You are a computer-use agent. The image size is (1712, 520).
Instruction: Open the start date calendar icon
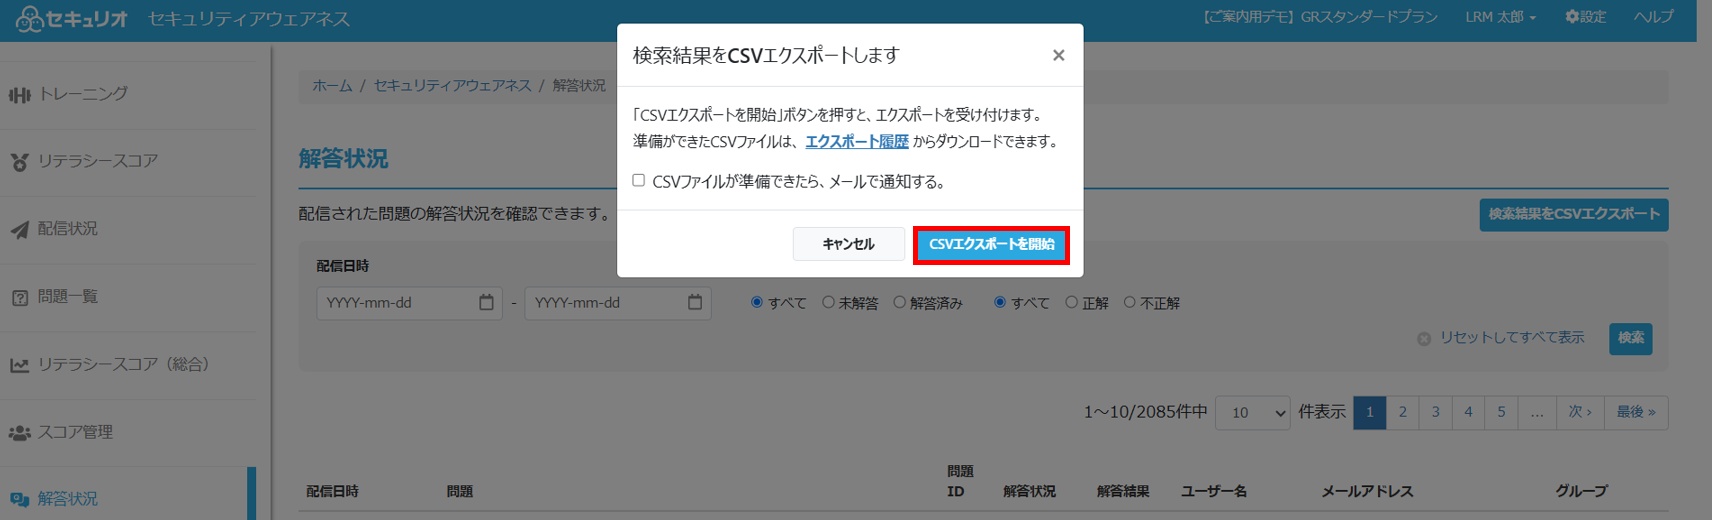point(486,302)
